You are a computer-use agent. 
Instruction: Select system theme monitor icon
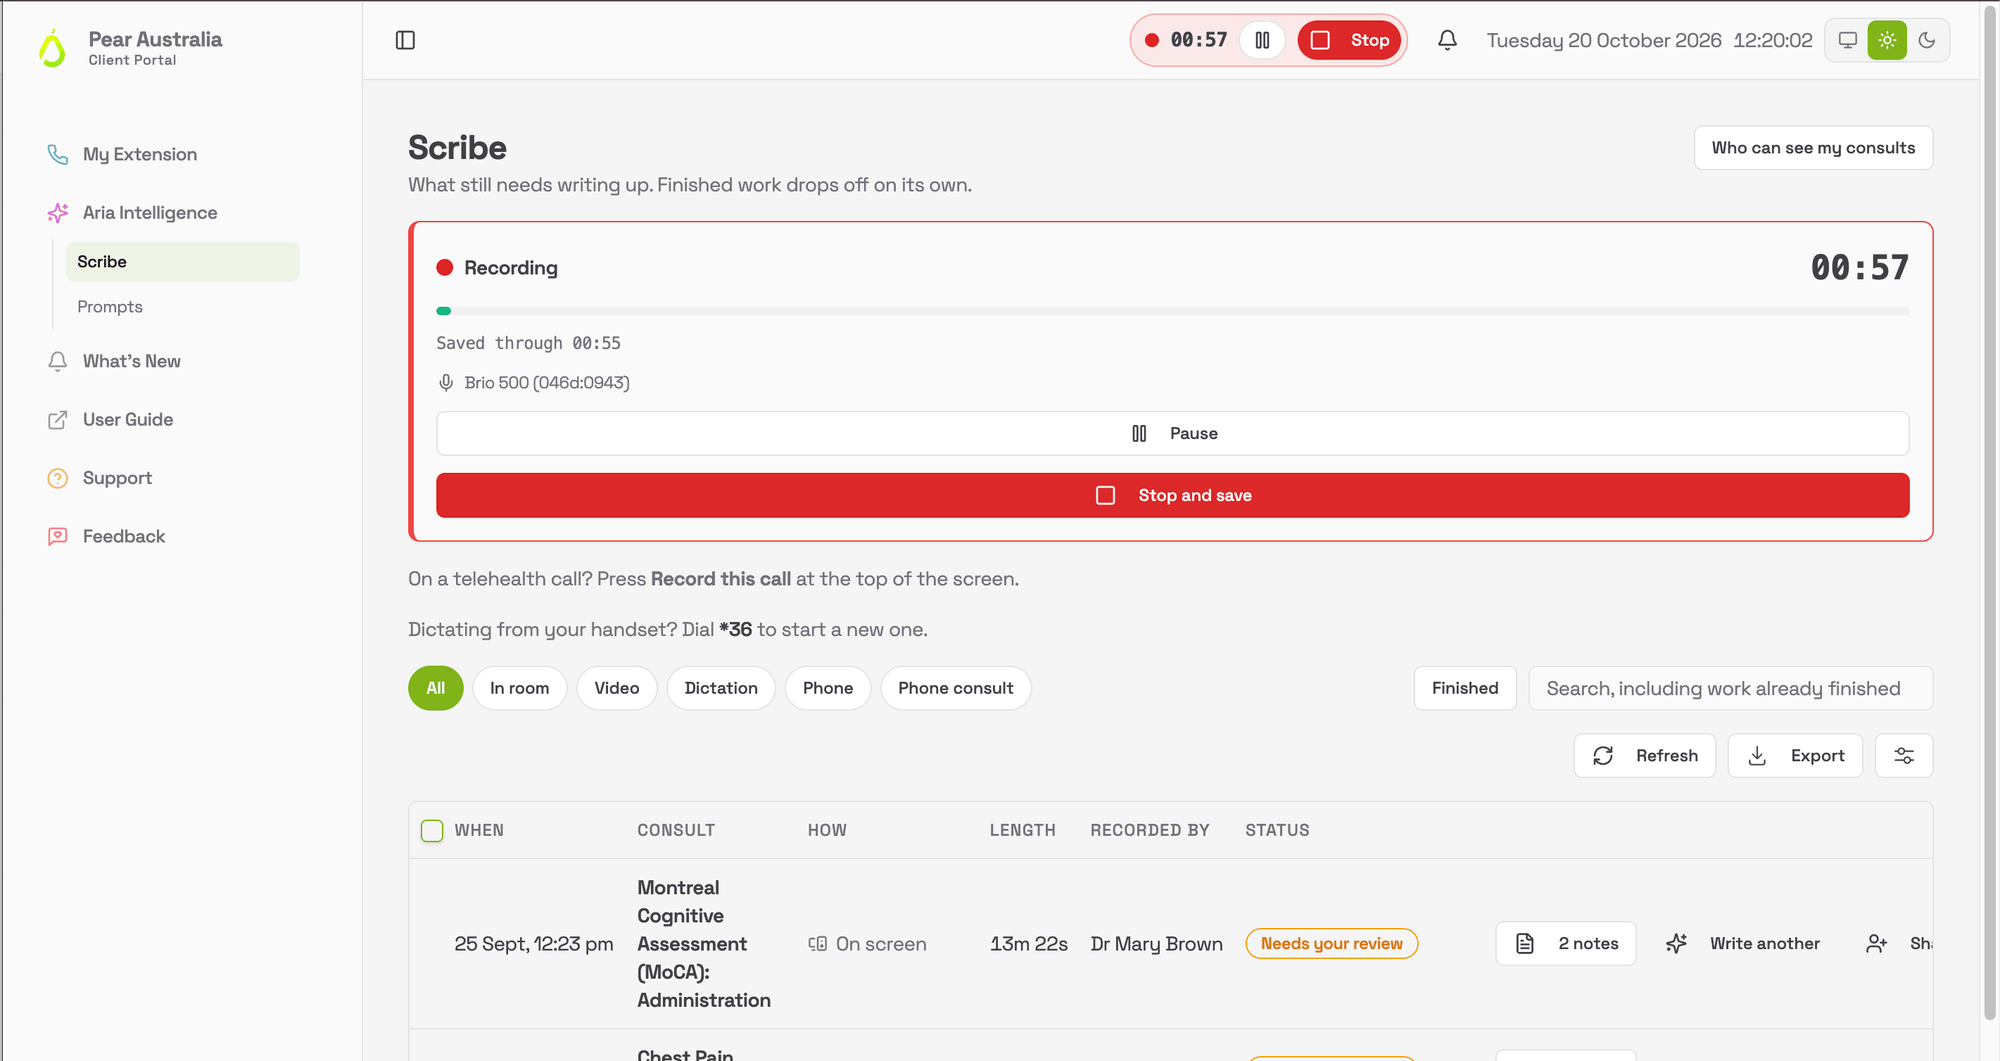[1848, 40]
